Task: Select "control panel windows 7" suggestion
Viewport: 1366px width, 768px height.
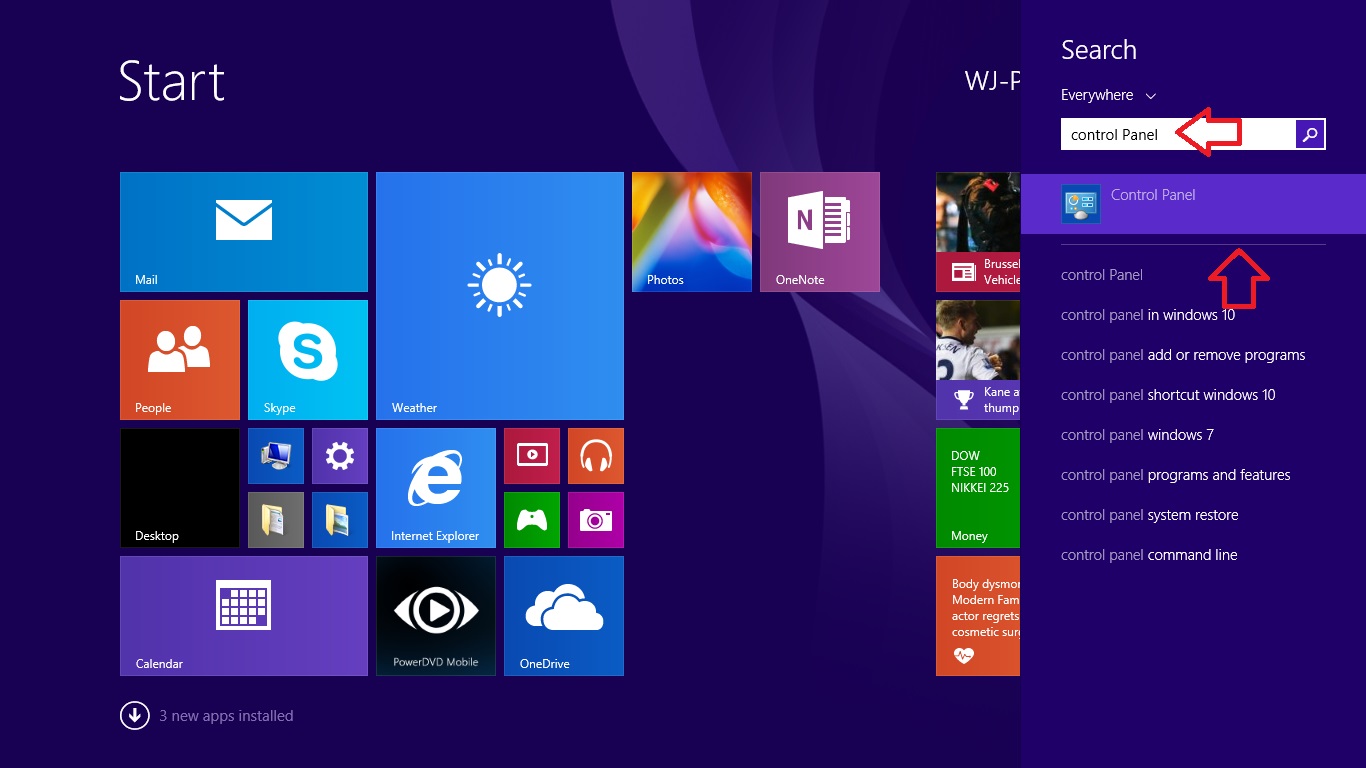Action: click(1137, 435)
